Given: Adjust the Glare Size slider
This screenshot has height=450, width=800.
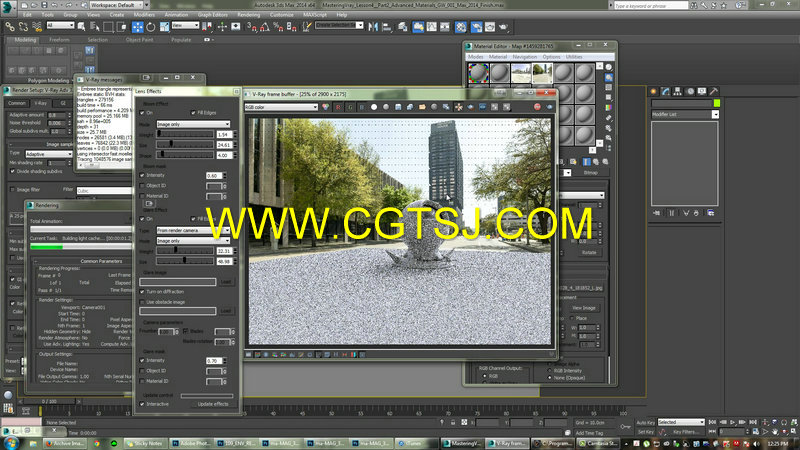Looking at the screenshot, I should [185, 261].
